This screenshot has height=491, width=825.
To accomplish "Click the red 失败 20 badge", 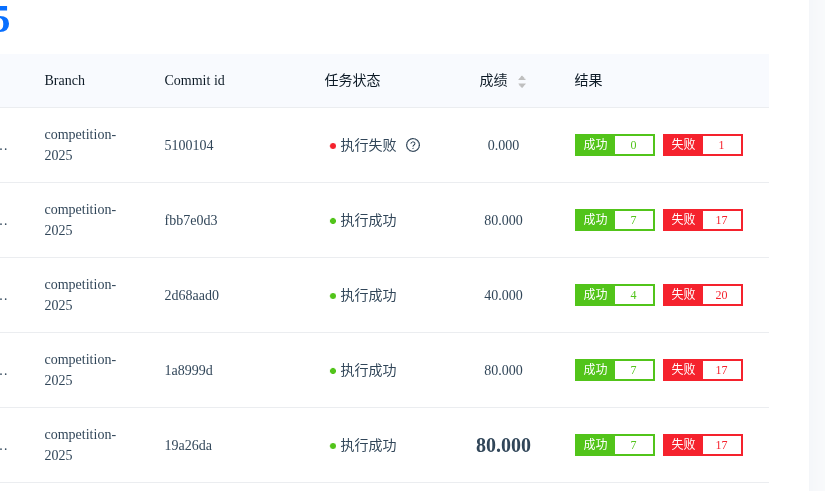I will click(702, 295).
